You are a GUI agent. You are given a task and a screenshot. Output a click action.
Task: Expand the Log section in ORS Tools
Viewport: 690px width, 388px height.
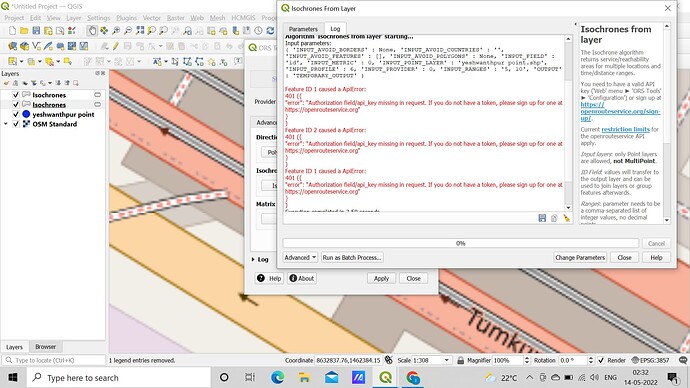pos(253,260)
